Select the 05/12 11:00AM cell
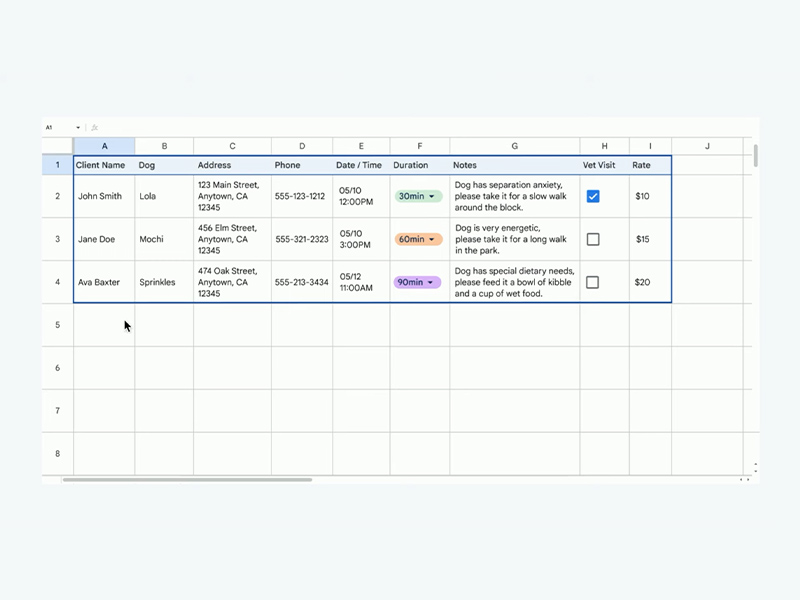This screenshot has width=800, height=600. (x=361, y=282)
